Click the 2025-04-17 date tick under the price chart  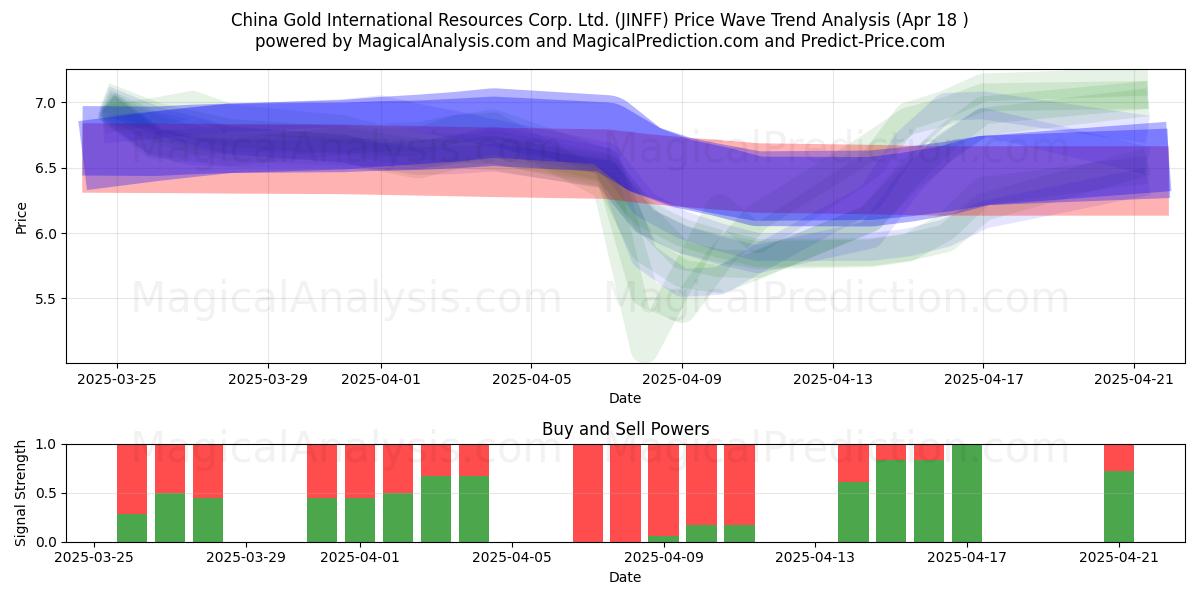coord(983,379)
